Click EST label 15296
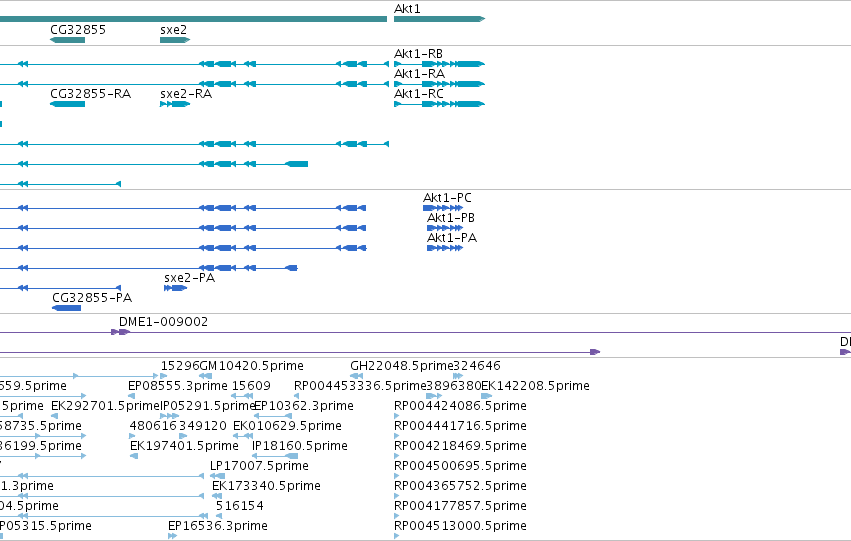 pyautogui.click(x=180, y=366)
